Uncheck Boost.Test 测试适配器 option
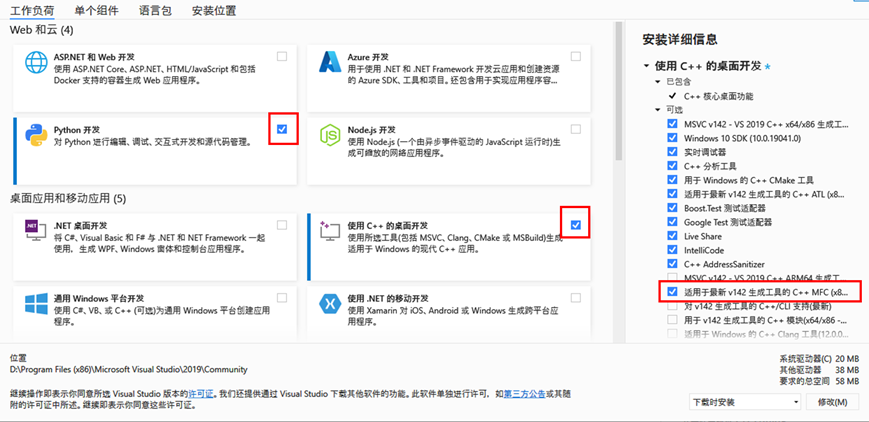869x422 pixels. [672, 207]
